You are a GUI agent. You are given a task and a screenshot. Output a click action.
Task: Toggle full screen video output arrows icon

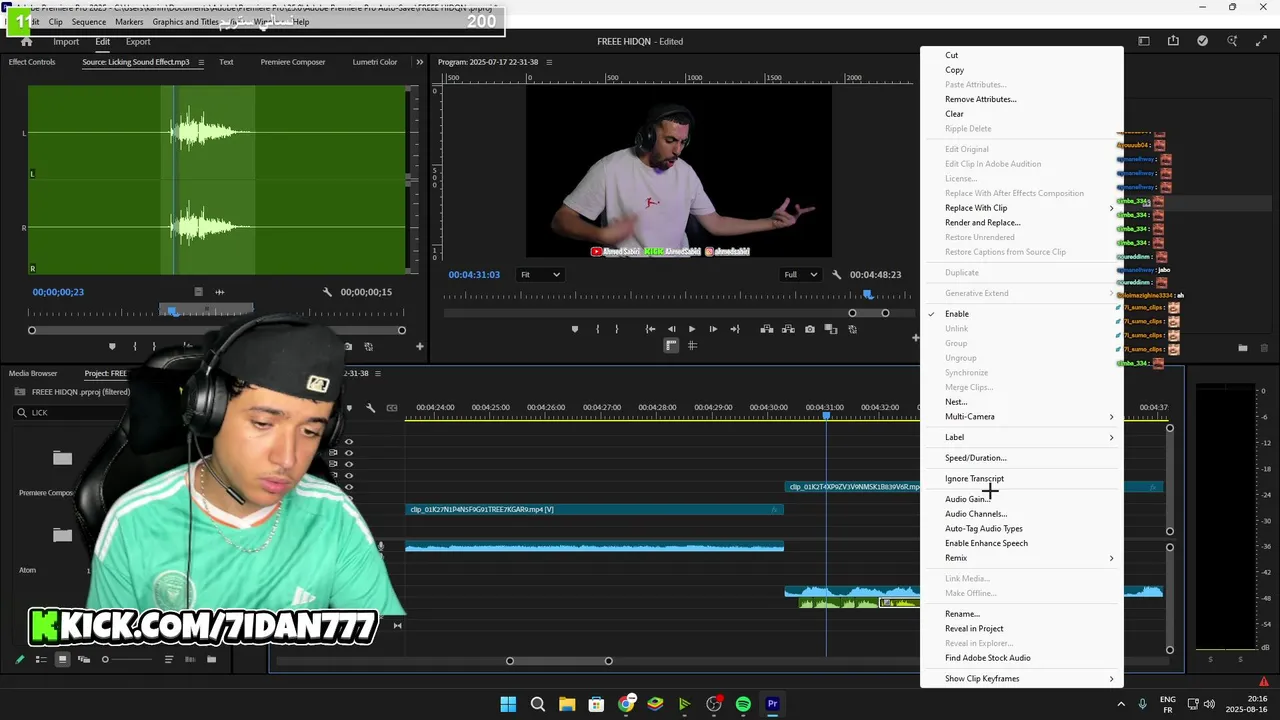click(1261, 41)
